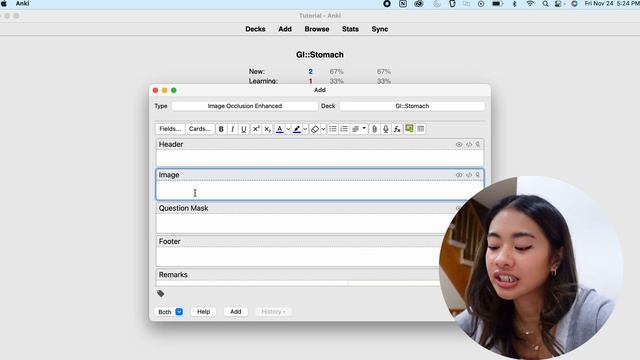Open the Fields... dialog
The image size is (640, 360).
170,129
